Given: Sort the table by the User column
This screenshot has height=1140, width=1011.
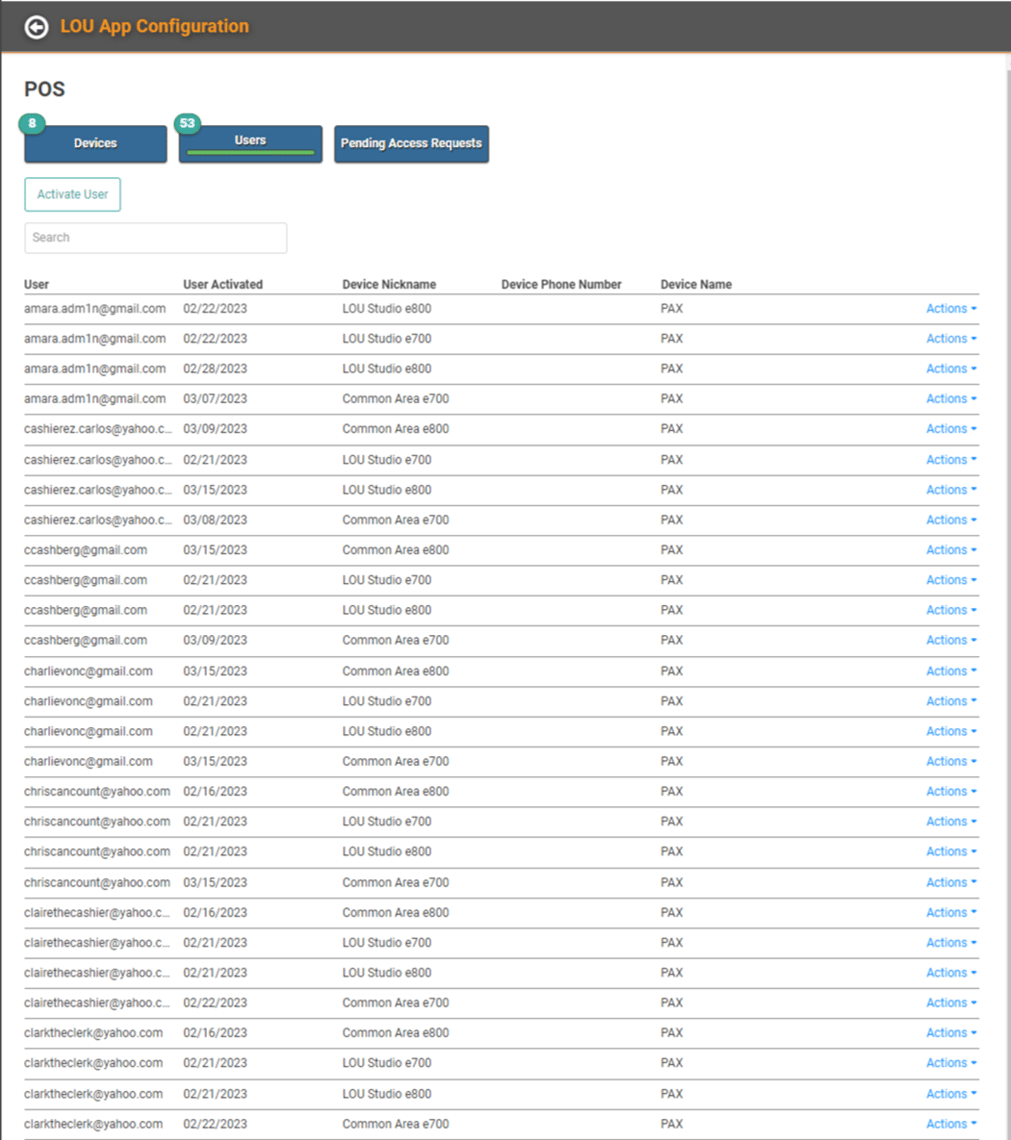Looking at the screenshot, I should tap(35, 284).
